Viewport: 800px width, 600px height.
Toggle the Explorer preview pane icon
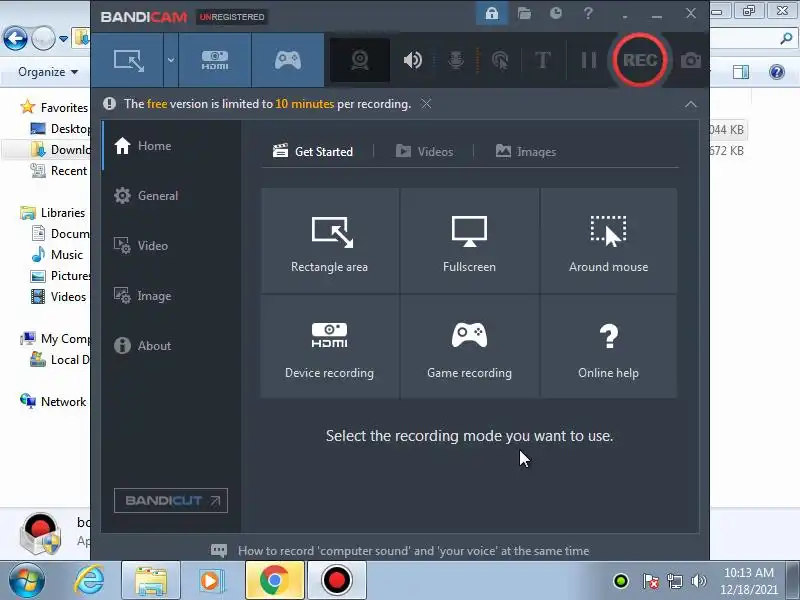(741, 72)
